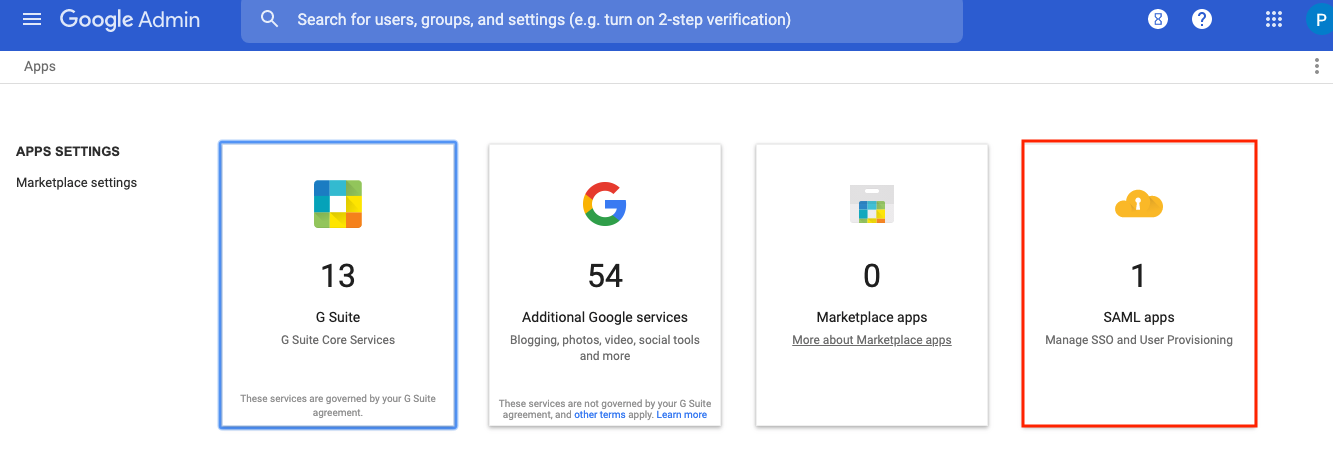This screenshot has height=463, width=1333.
Task: Open the Marketplace apps card title
Action: click(x=872, y=317)
